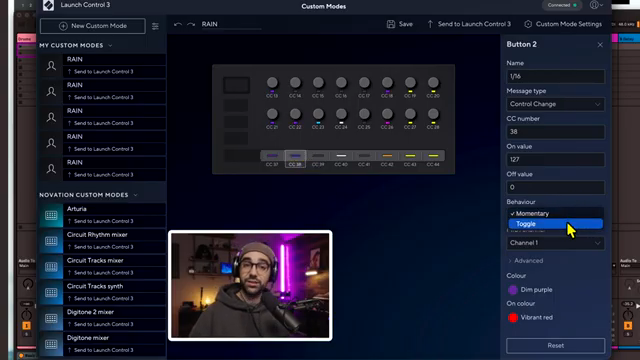Pick the Vibrant red on colour swatch
This screenshot has height=360, width=640.
(x=513, y=318)
